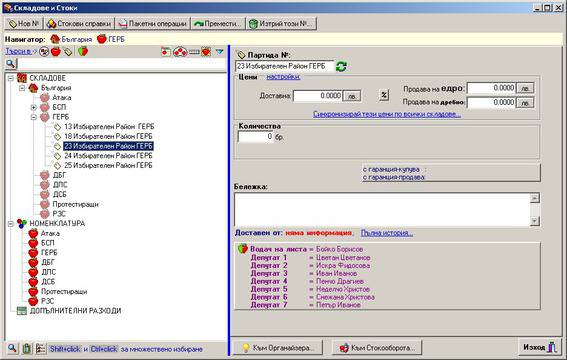Select 'Протестиращи' warehouse in tree

pyautogui.click(x=75, y=204)
